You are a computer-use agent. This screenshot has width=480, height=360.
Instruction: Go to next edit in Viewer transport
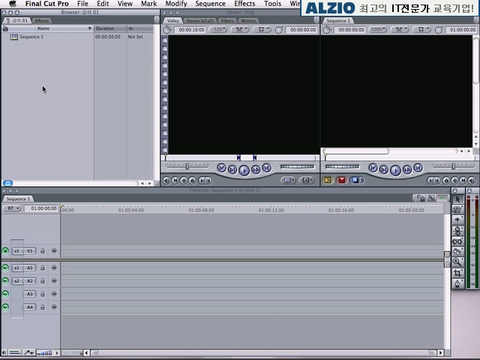(266, 168)
